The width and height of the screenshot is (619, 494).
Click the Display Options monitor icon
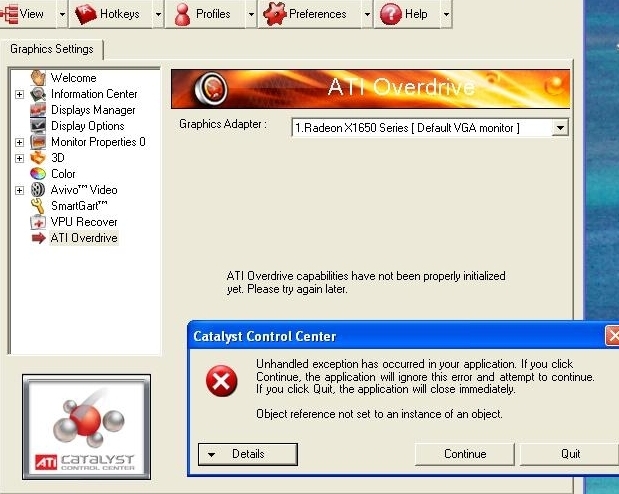[x=38, y=126]
